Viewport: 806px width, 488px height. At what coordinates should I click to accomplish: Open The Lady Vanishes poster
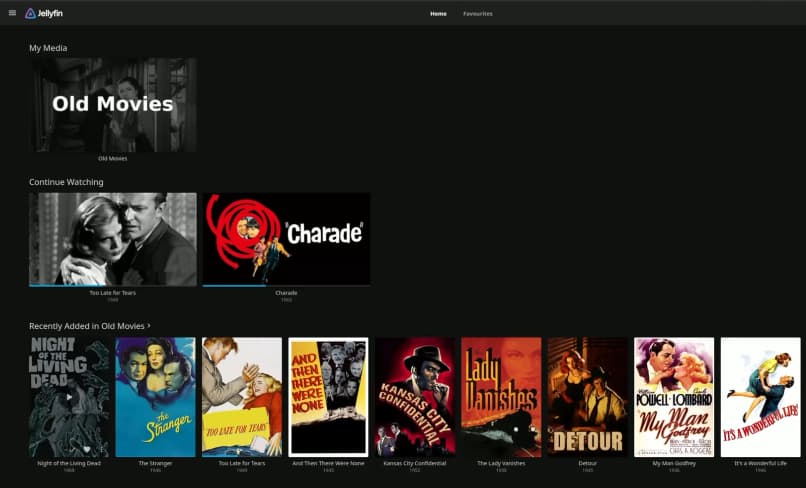pyautogui.click(x=501, y=397)
